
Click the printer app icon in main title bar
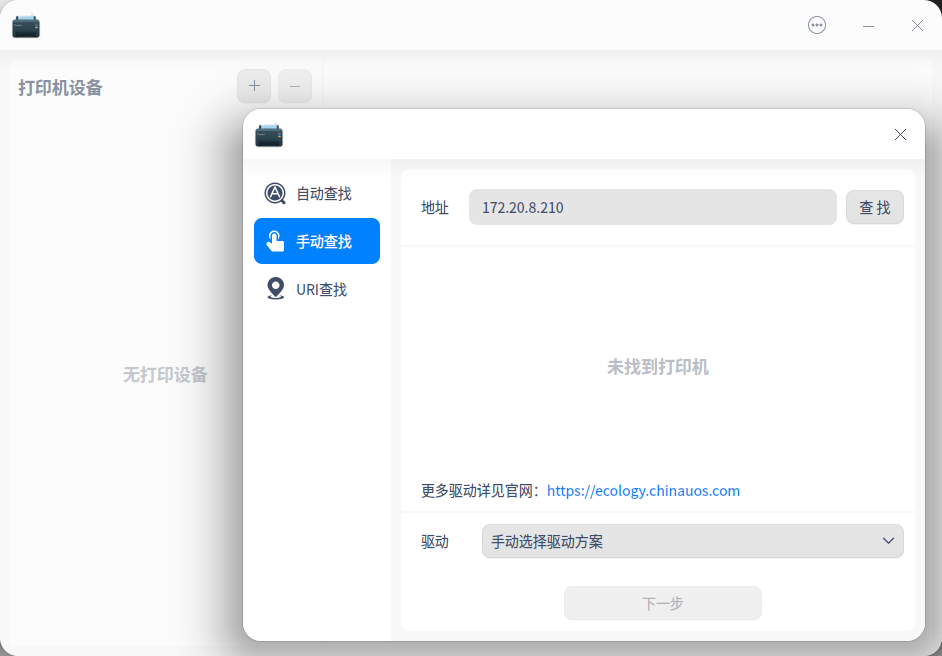(26, 26)
